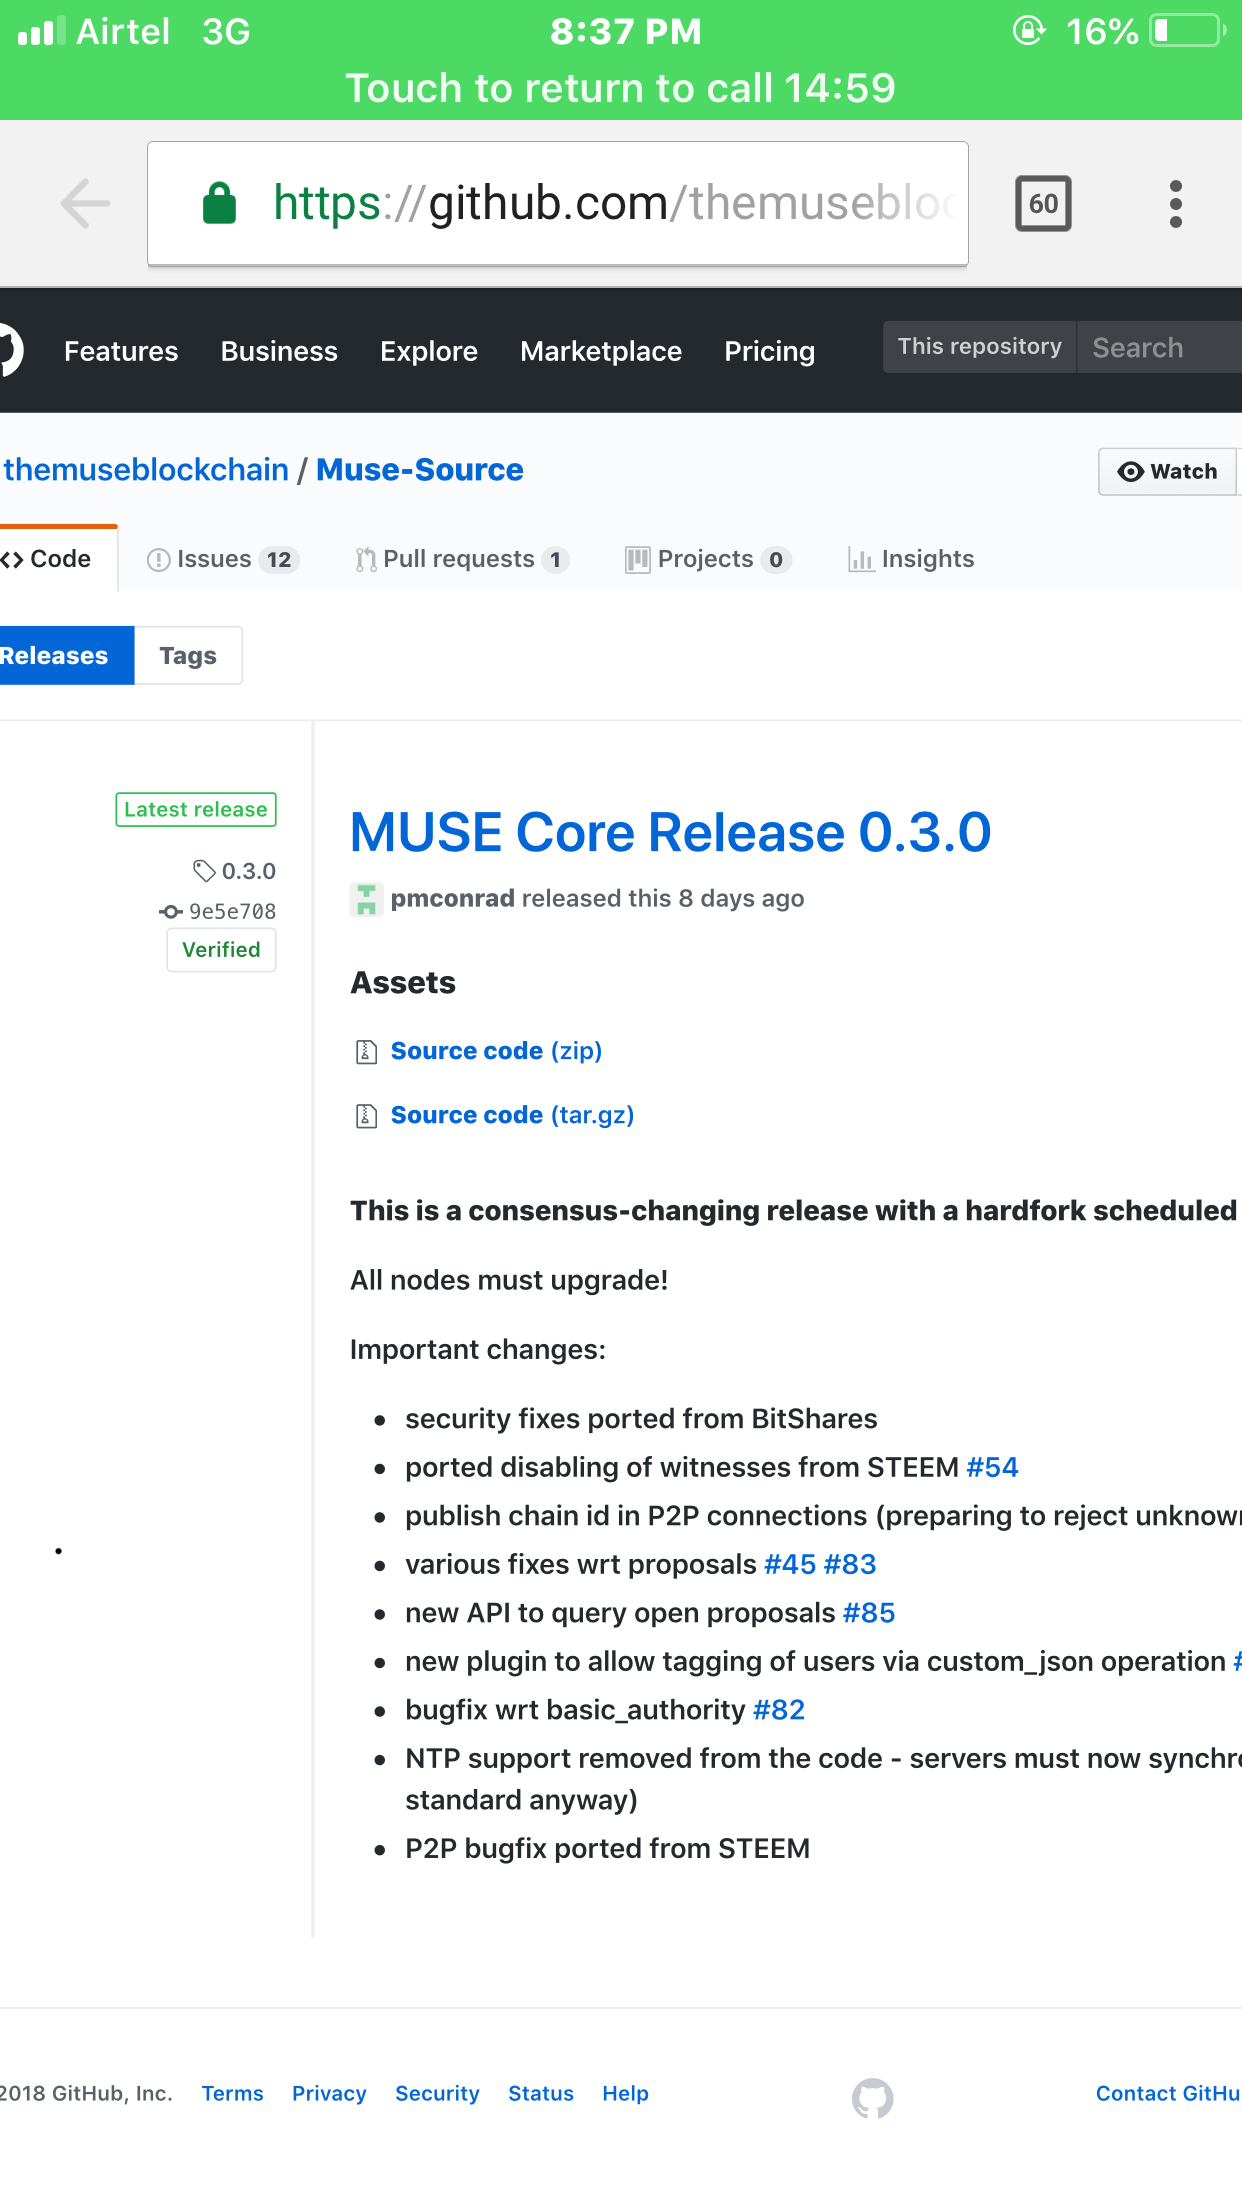Click the Verified signature badge
The image size is (1242, 2208).
click(221, 950)
